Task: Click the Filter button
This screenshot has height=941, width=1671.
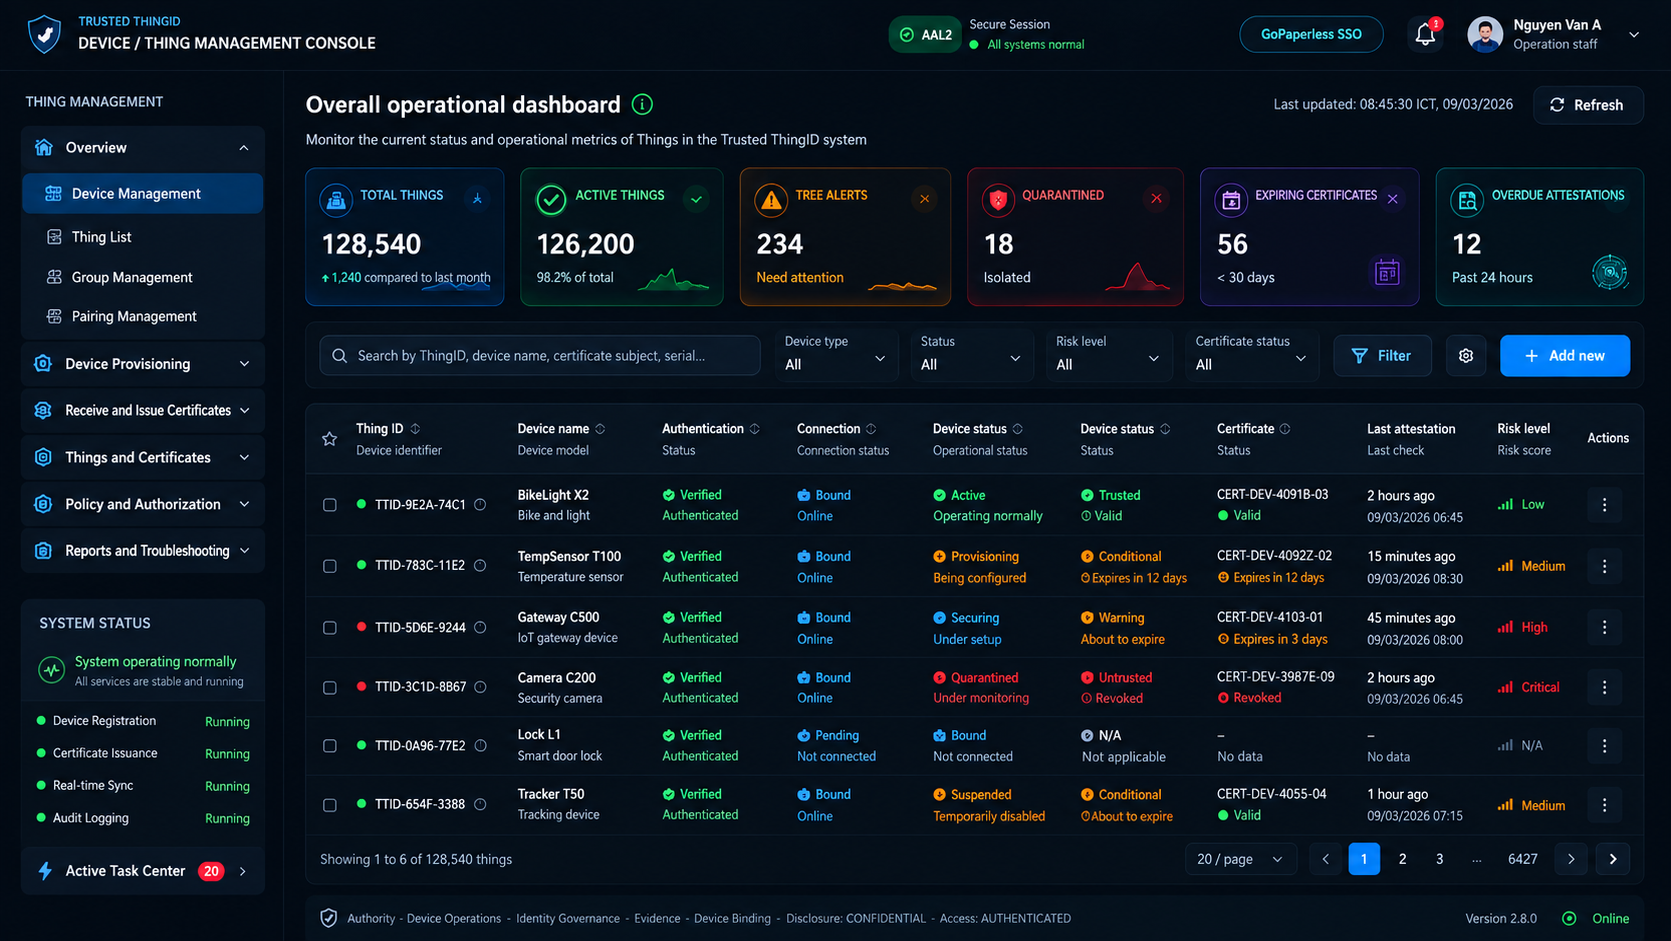Action: click(1382, 356)
